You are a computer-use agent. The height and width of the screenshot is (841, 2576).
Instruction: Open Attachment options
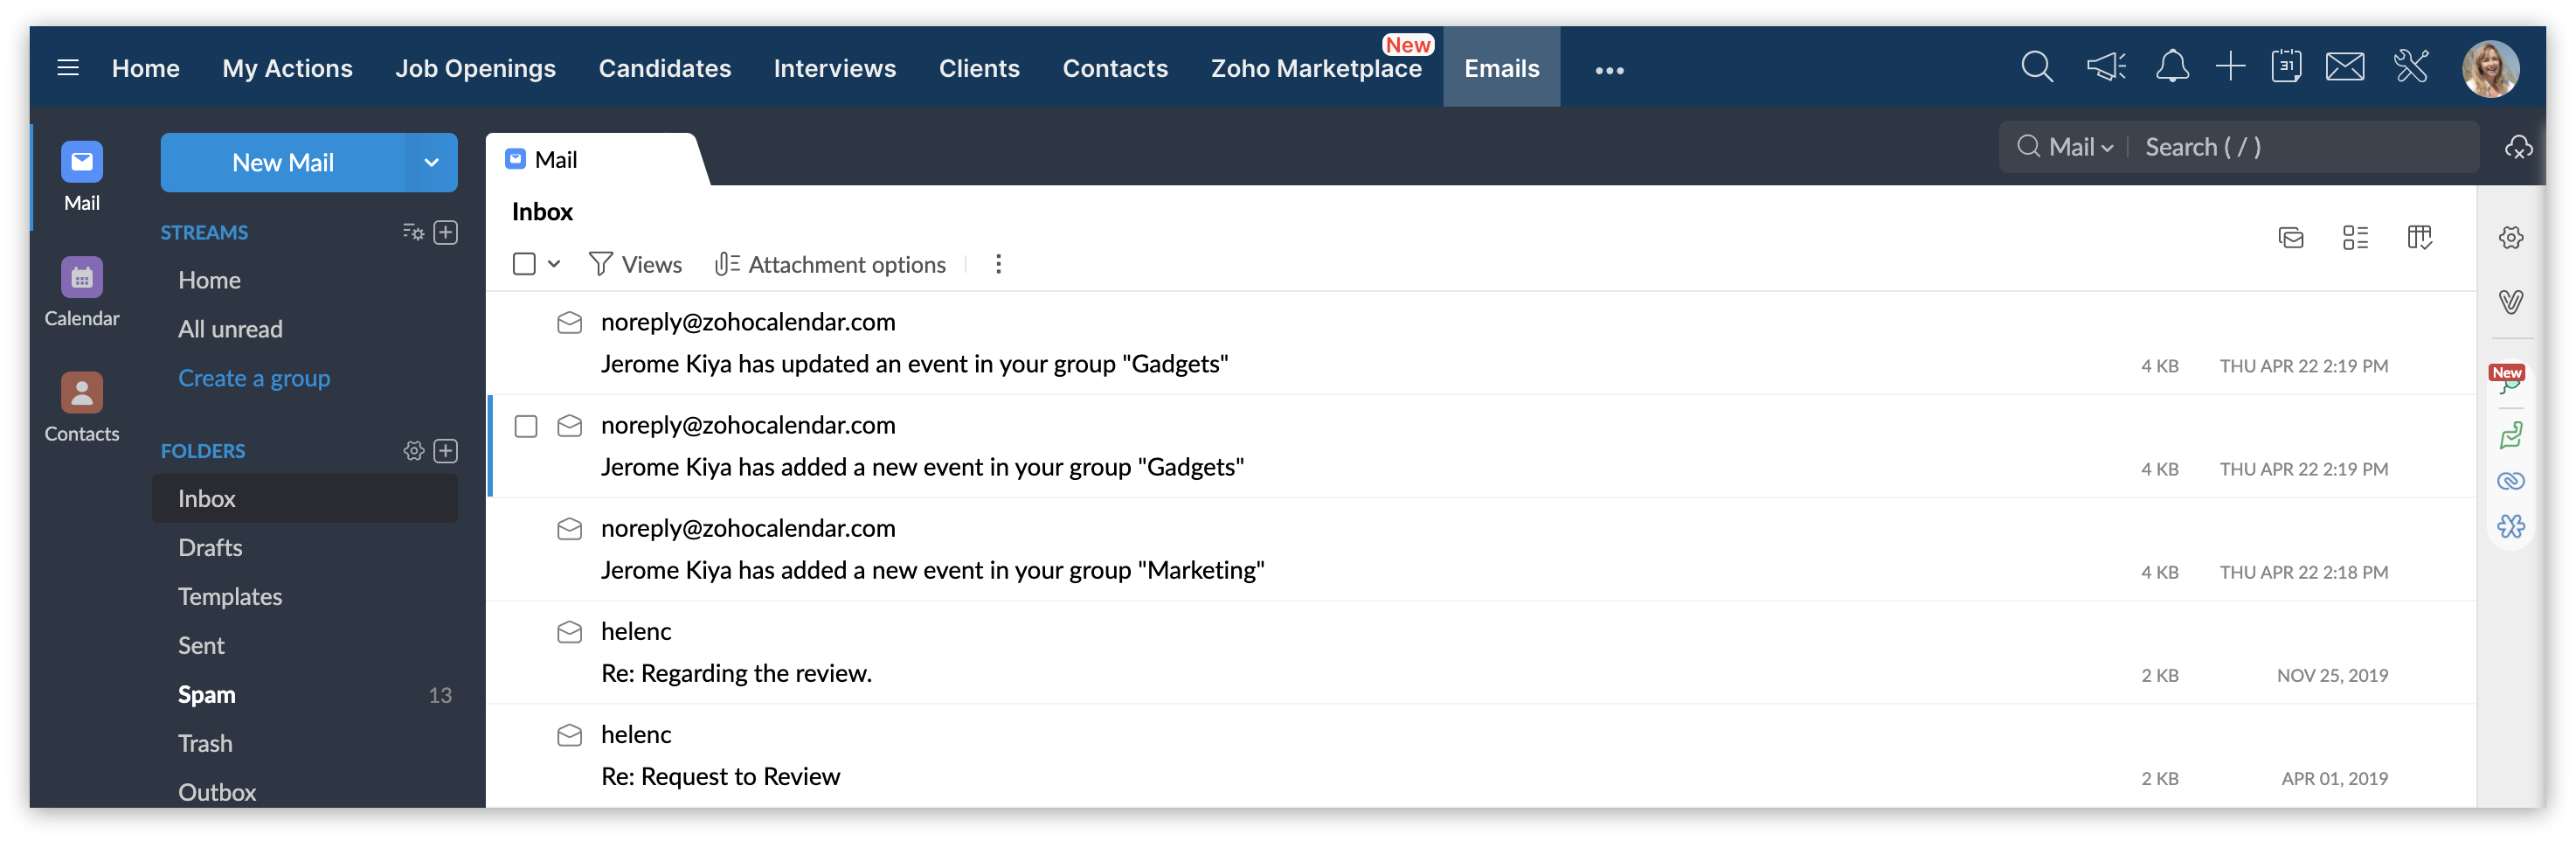830,264
